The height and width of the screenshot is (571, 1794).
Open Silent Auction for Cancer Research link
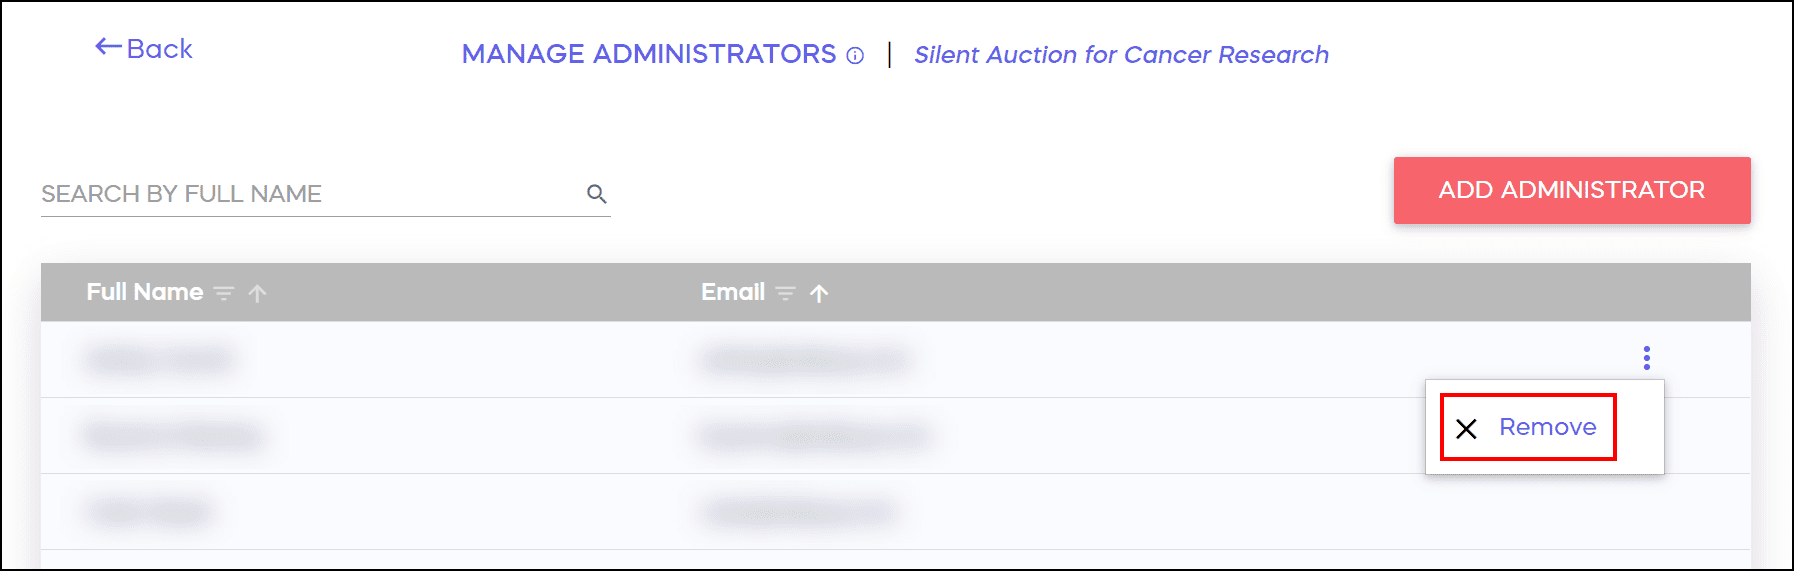tap(1121, 55)
